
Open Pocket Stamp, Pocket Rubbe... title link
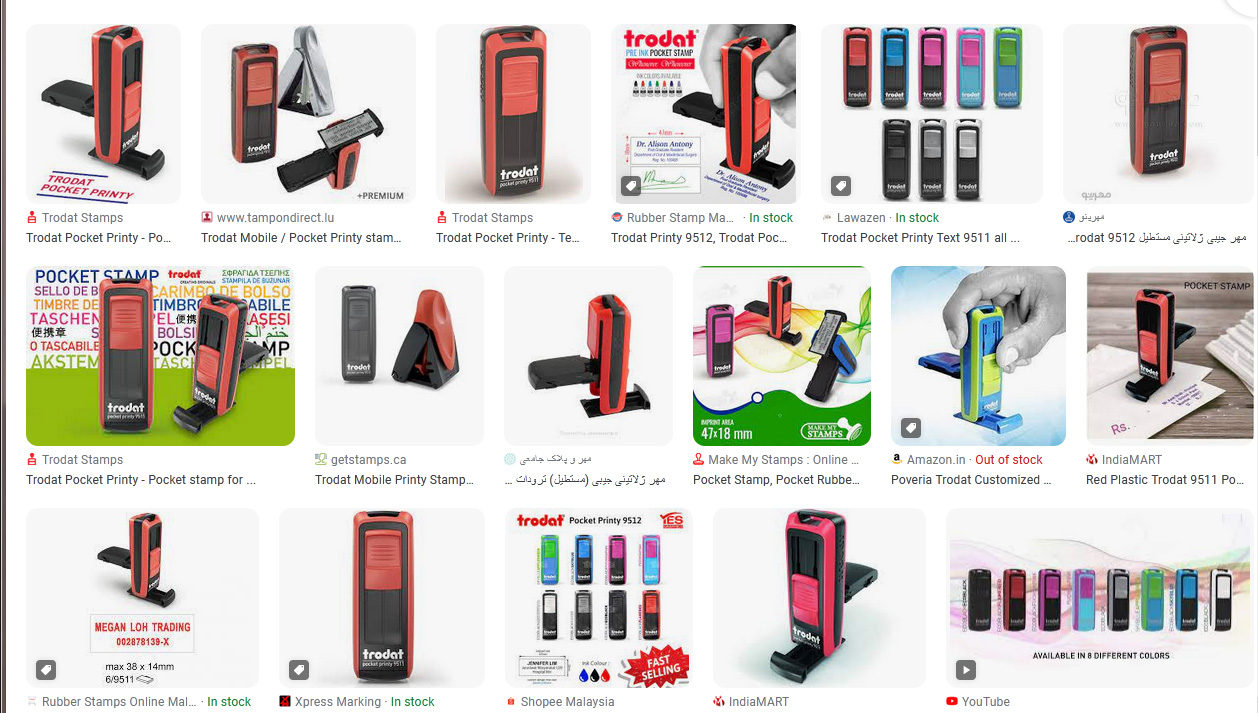(776, 480)
